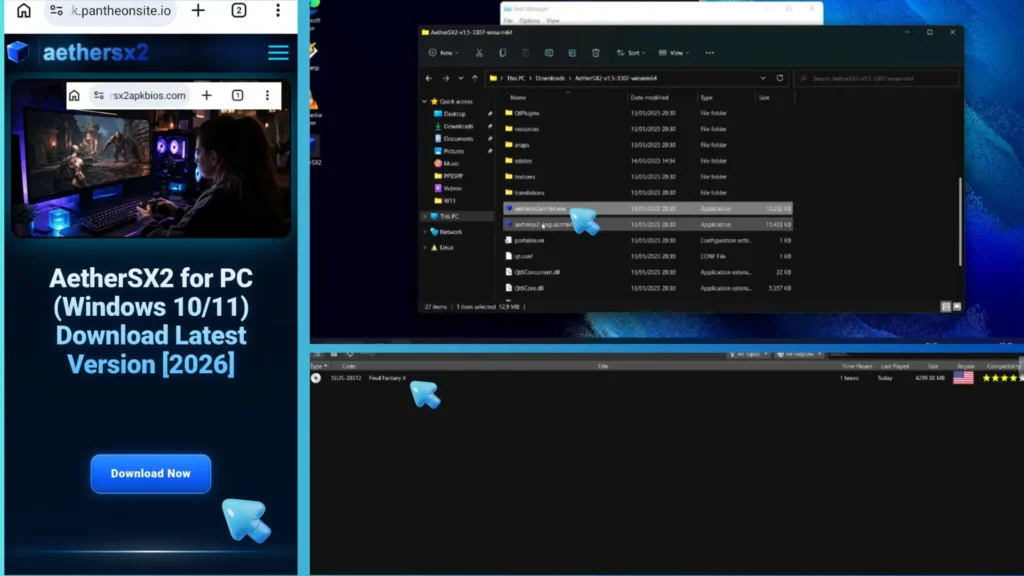Open the New dropdown in File Explorer
This screenshot has width=1024, height=576.
443,53
